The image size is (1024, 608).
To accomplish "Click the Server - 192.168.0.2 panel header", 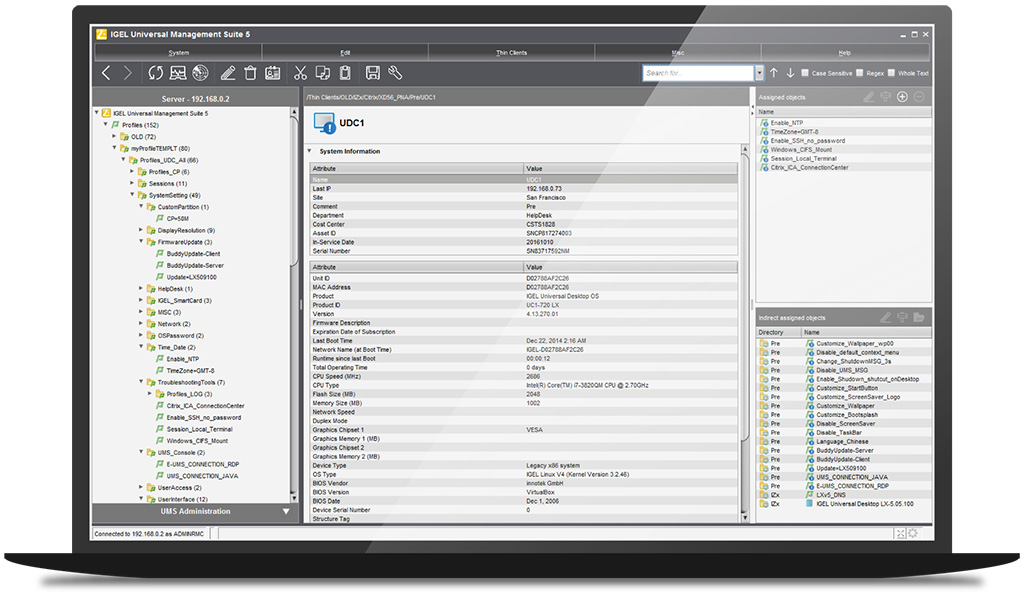I will tap(195, 99).
